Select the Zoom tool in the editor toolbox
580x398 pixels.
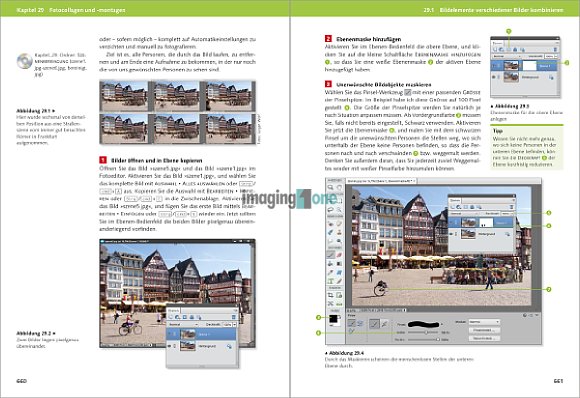tap(330, 188)
